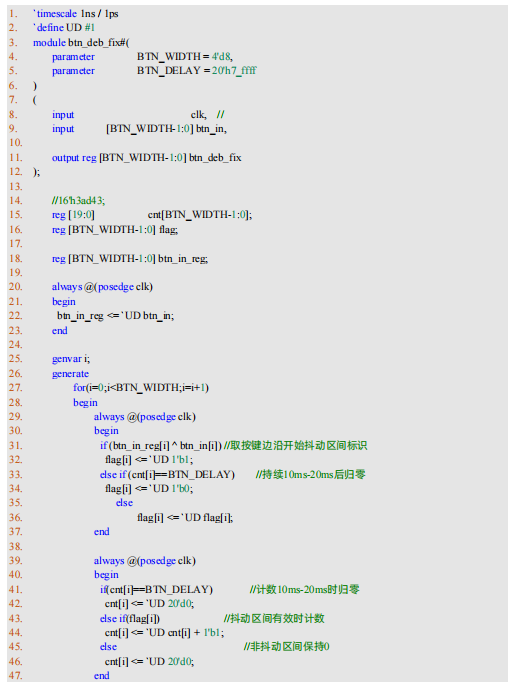512x692 pixels.
Task: Select cnt[i] <= `UD cnt[i] + 1'b1; line
Action: pos(164,633)
